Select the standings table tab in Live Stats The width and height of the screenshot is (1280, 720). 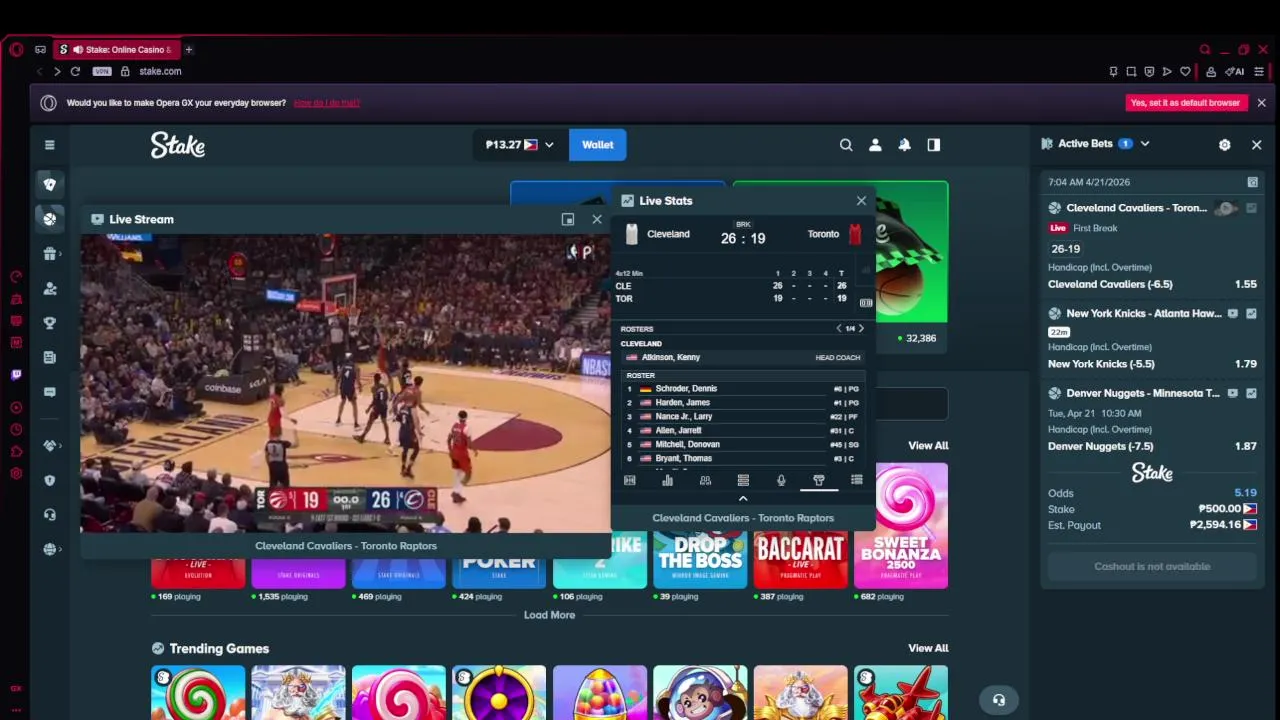click(x=743, y=481)
